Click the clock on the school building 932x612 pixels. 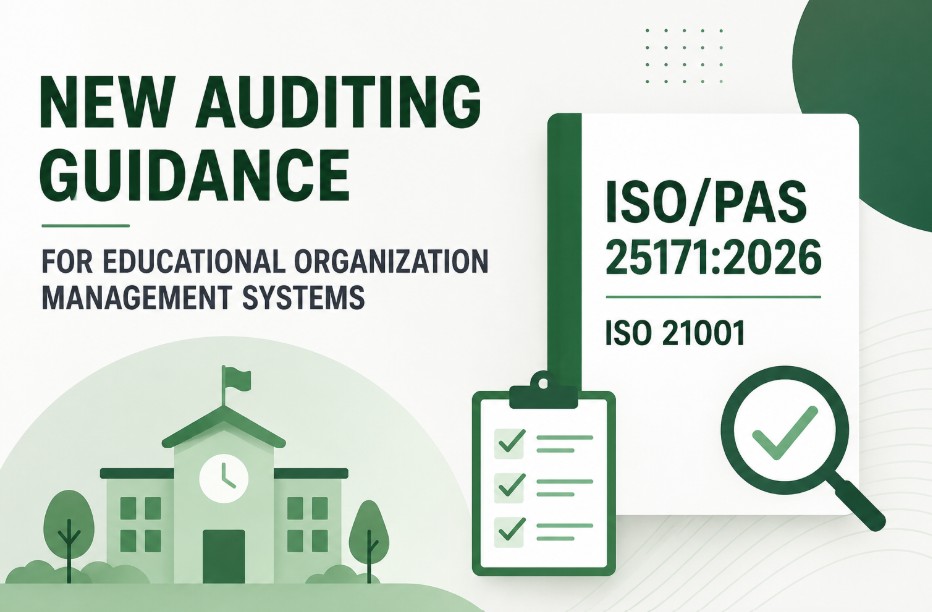[x=223, y=478]
